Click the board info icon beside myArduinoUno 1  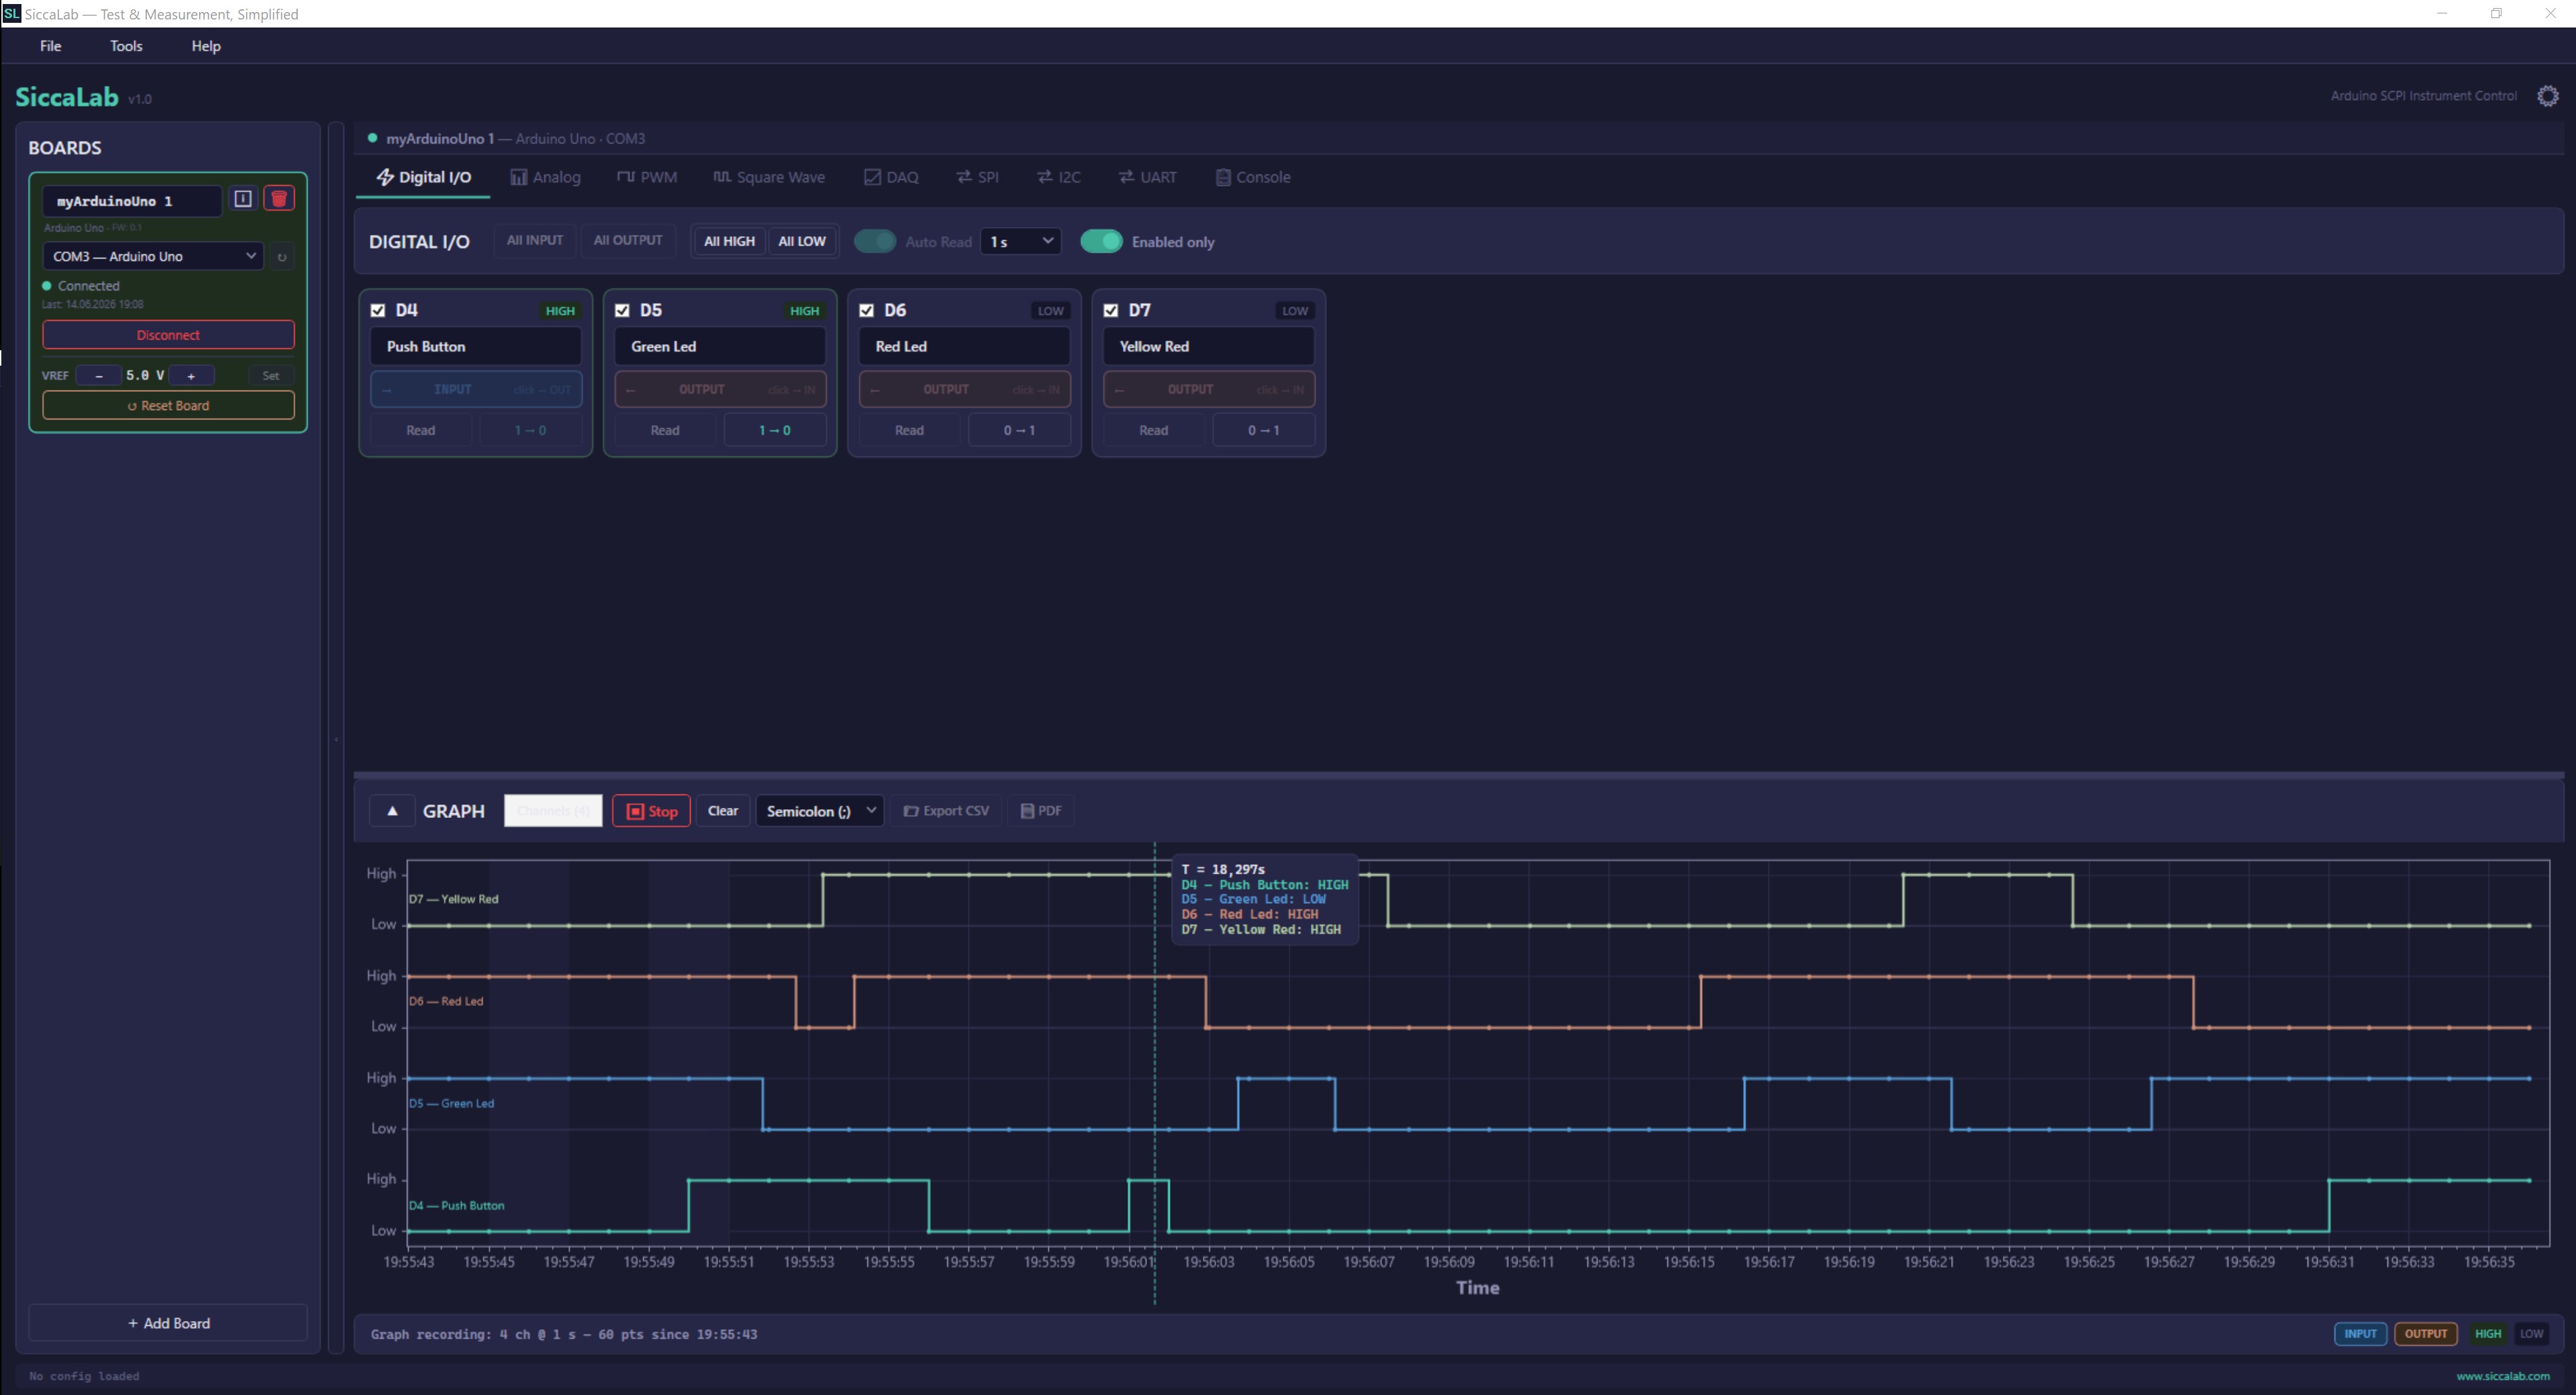pos(243,198)
